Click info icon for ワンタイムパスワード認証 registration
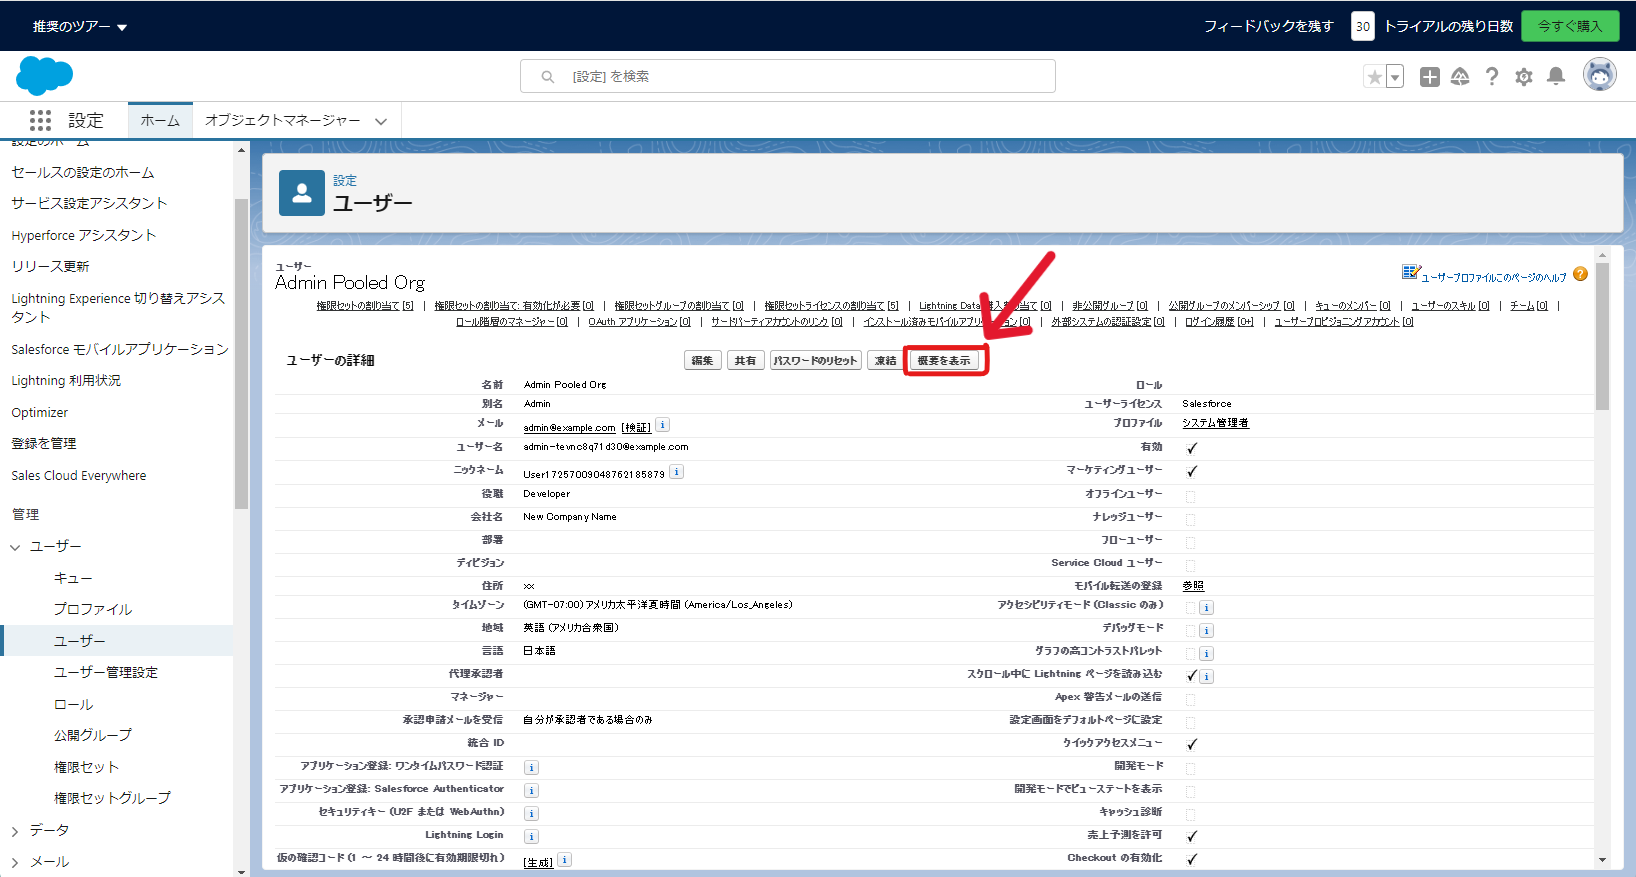Screen dimensions: 1636x877 pyautogui.click(x=532, y=768)
